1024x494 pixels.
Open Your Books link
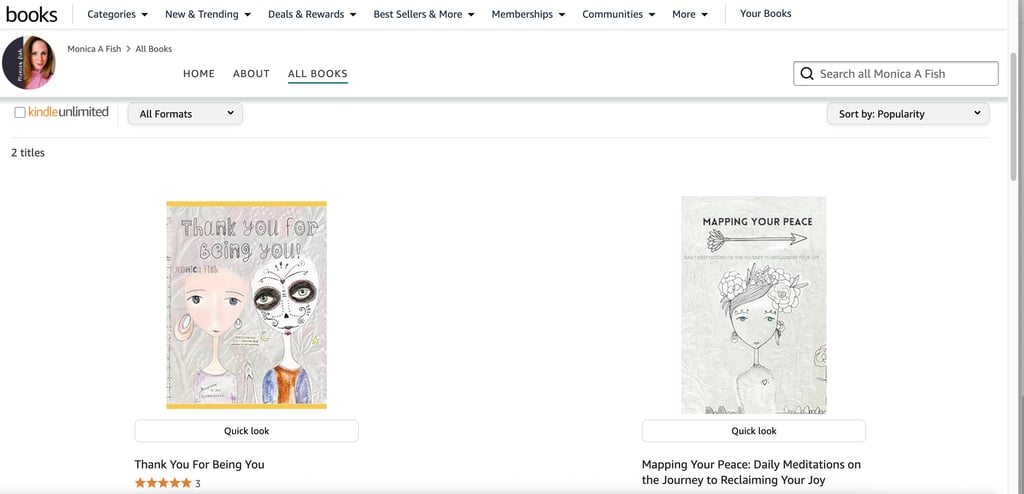coord(765,14)
